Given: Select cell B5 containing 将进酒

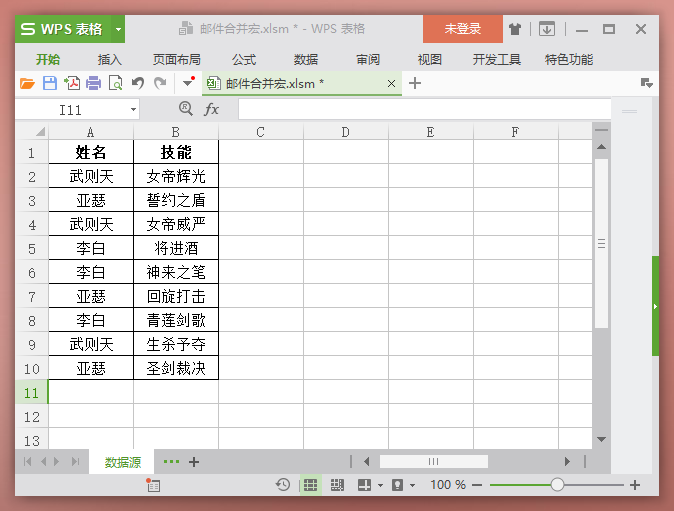Looking at the screenshot, I should 176,248.
